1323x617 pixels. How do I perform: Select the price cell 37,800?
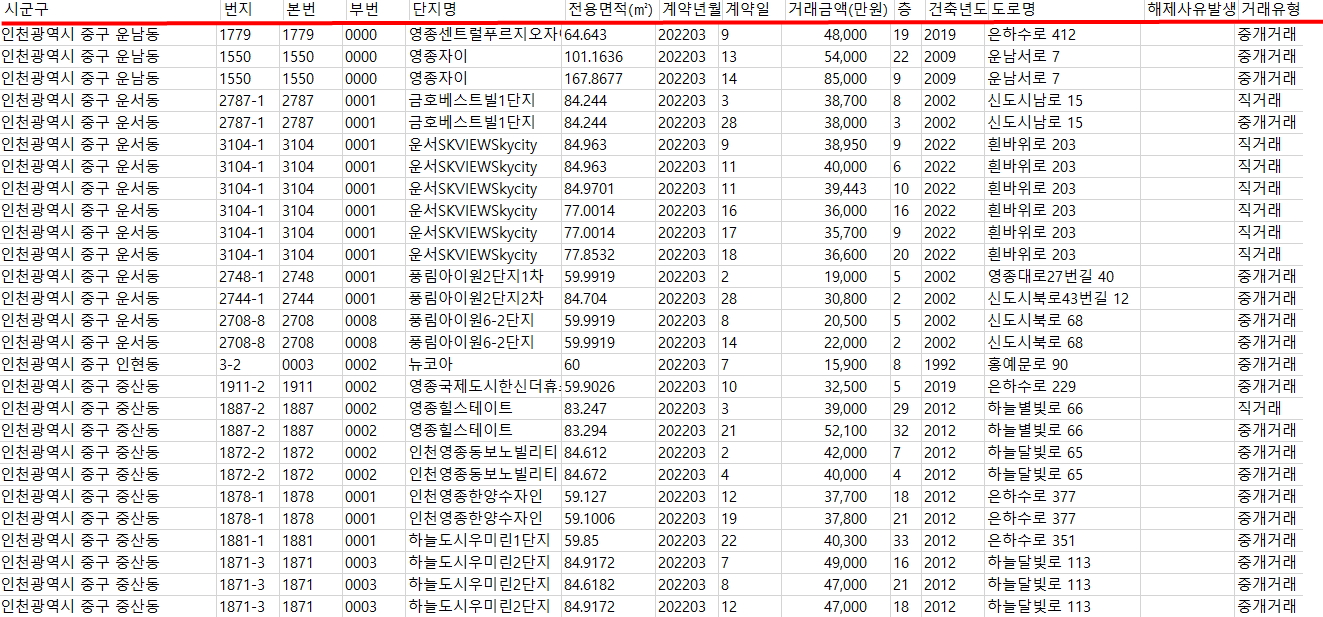point(846,519)
